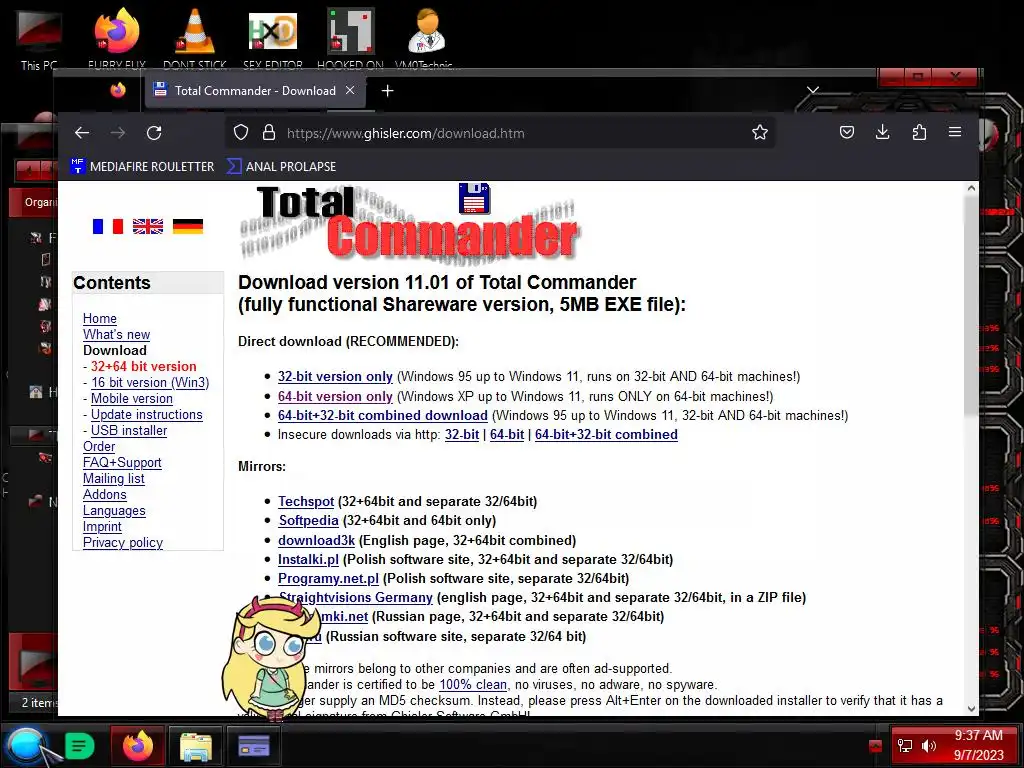
Task: Open the 32+64 bit version link
Action: 144,366
